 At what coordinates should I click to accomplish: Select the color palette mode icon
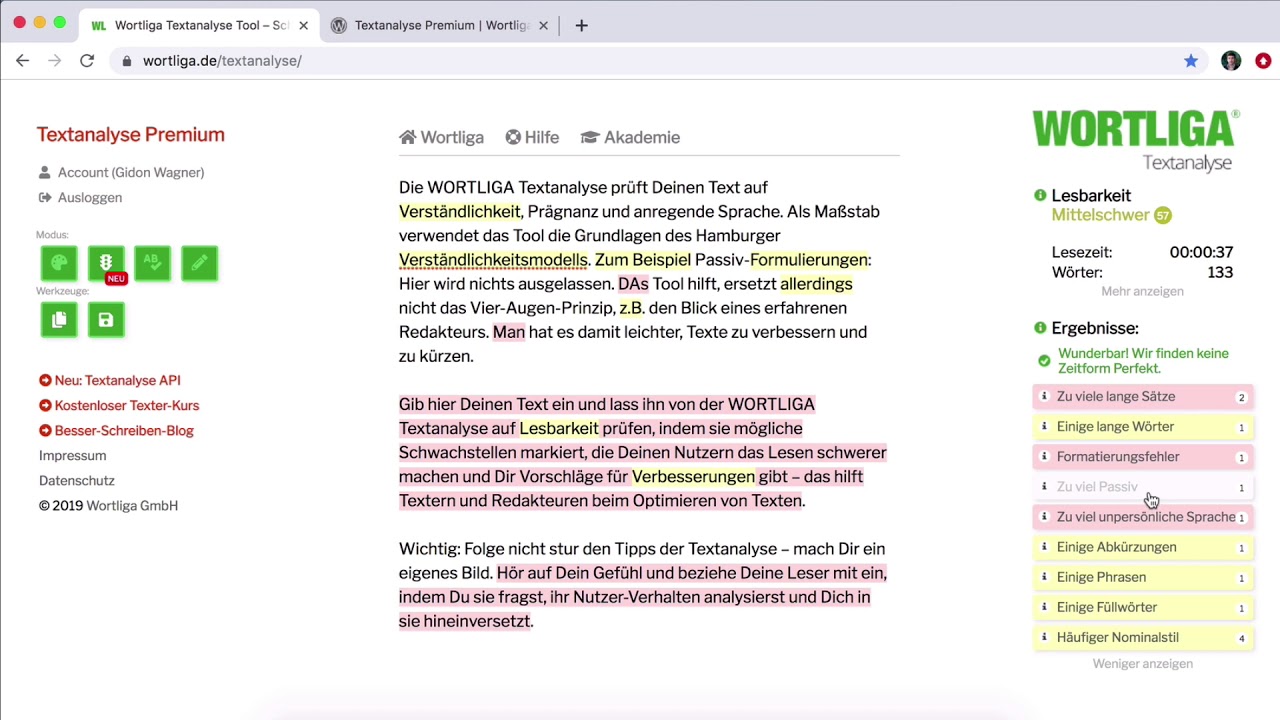[59, 263]
